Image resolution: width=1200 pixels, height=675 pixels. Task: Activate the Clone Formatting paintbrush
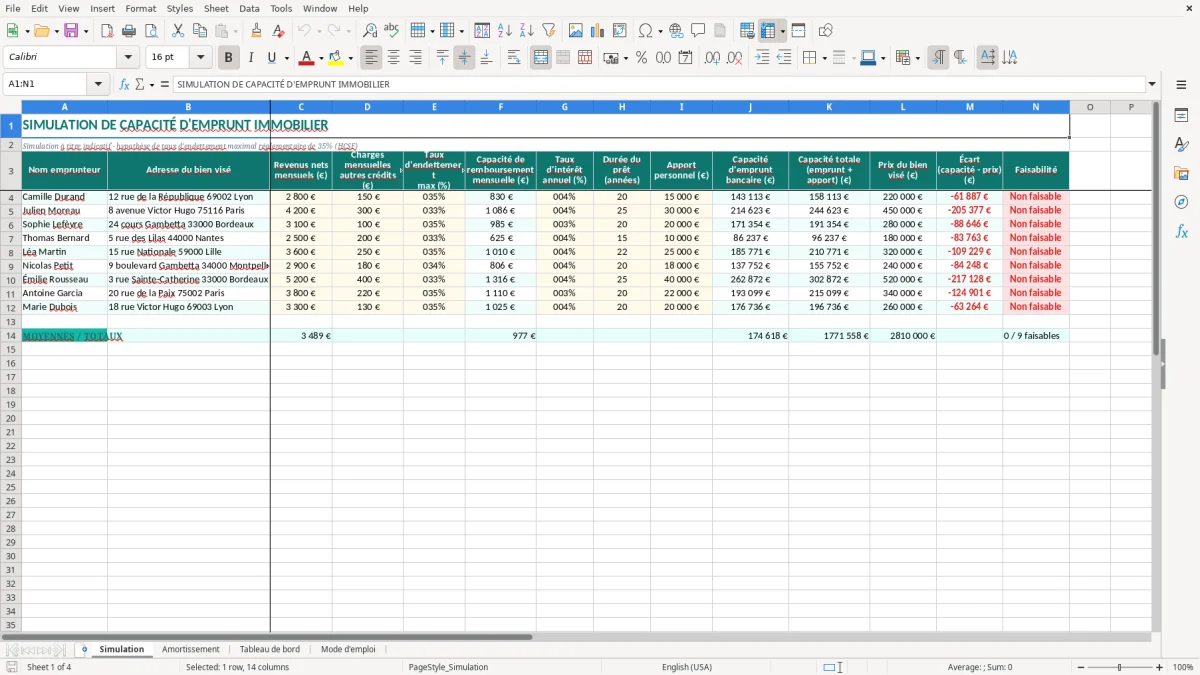(256, 31)
